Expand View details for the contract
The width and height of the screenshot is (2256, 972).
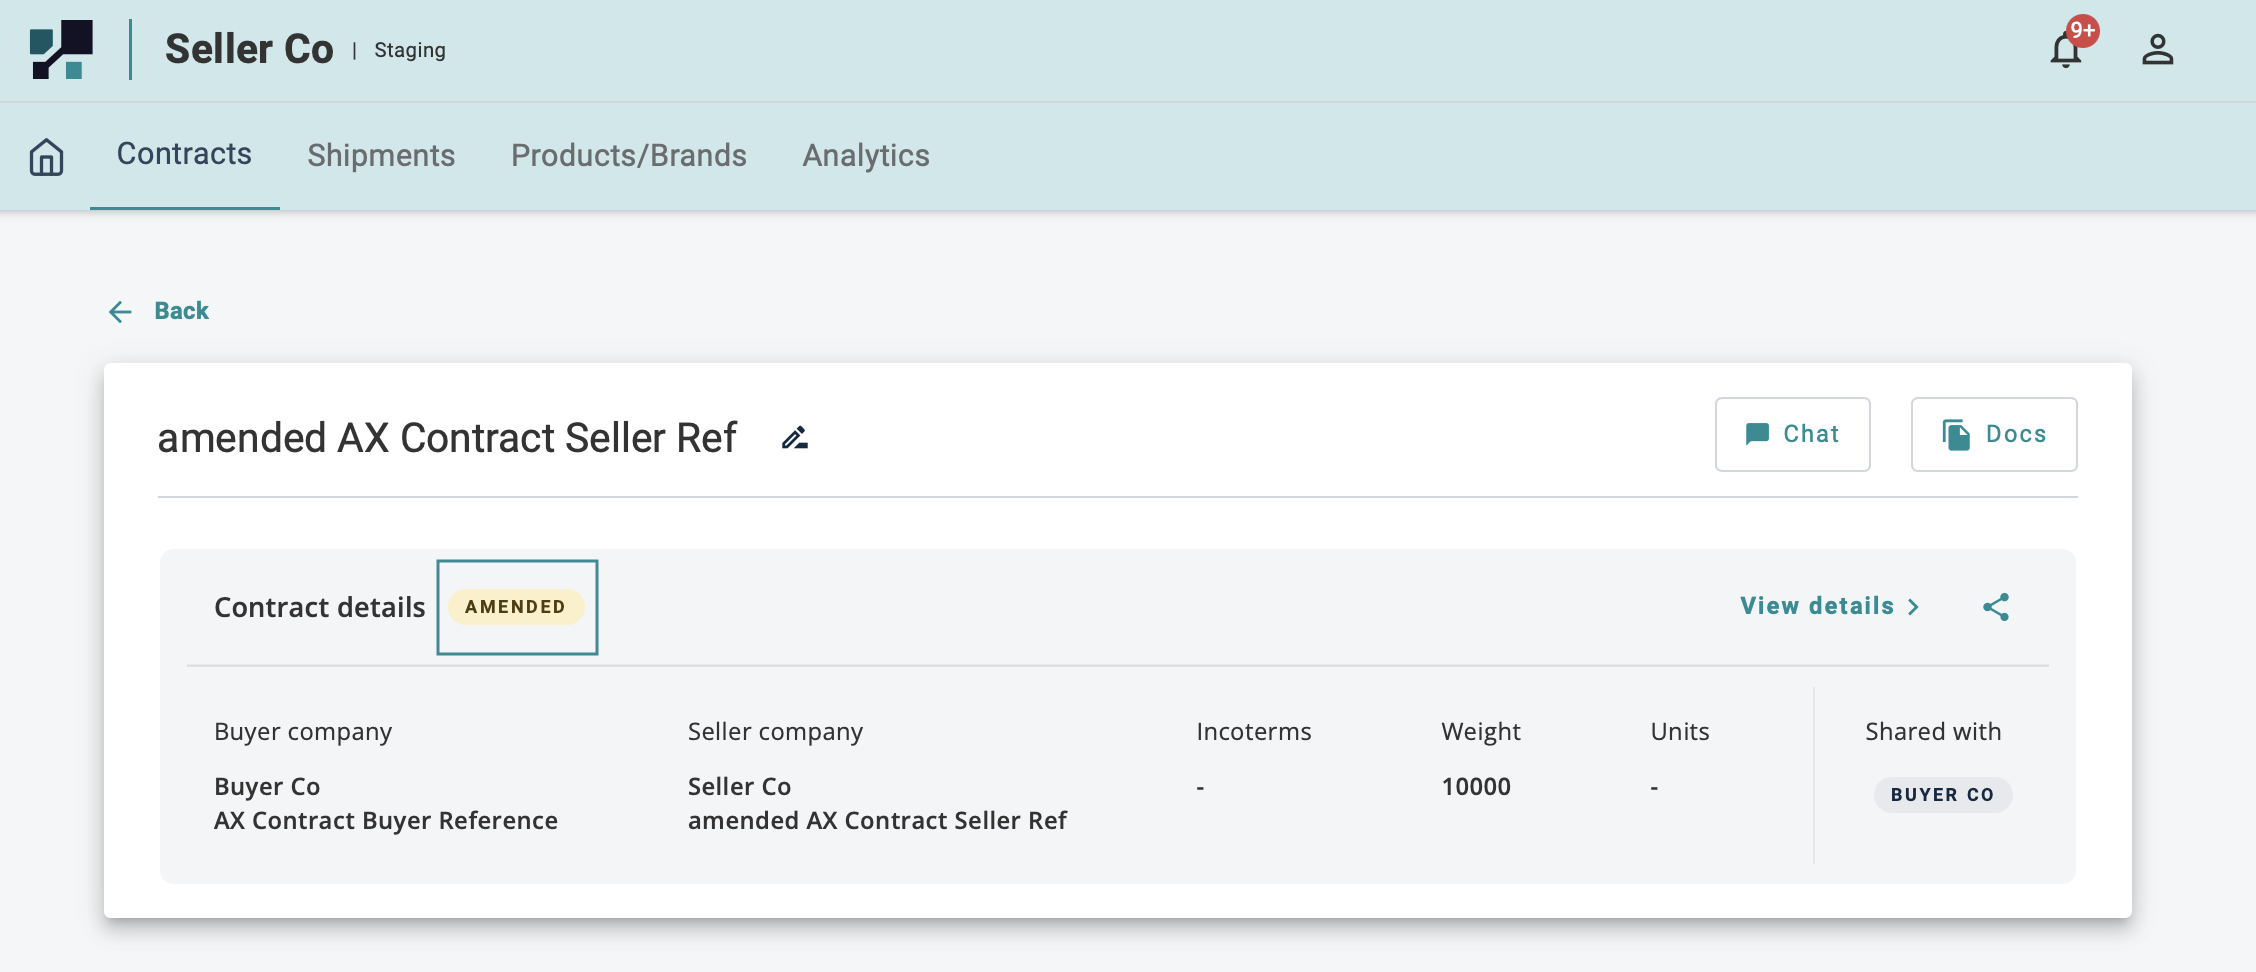pyautogui.click(x=1829, y=606)
